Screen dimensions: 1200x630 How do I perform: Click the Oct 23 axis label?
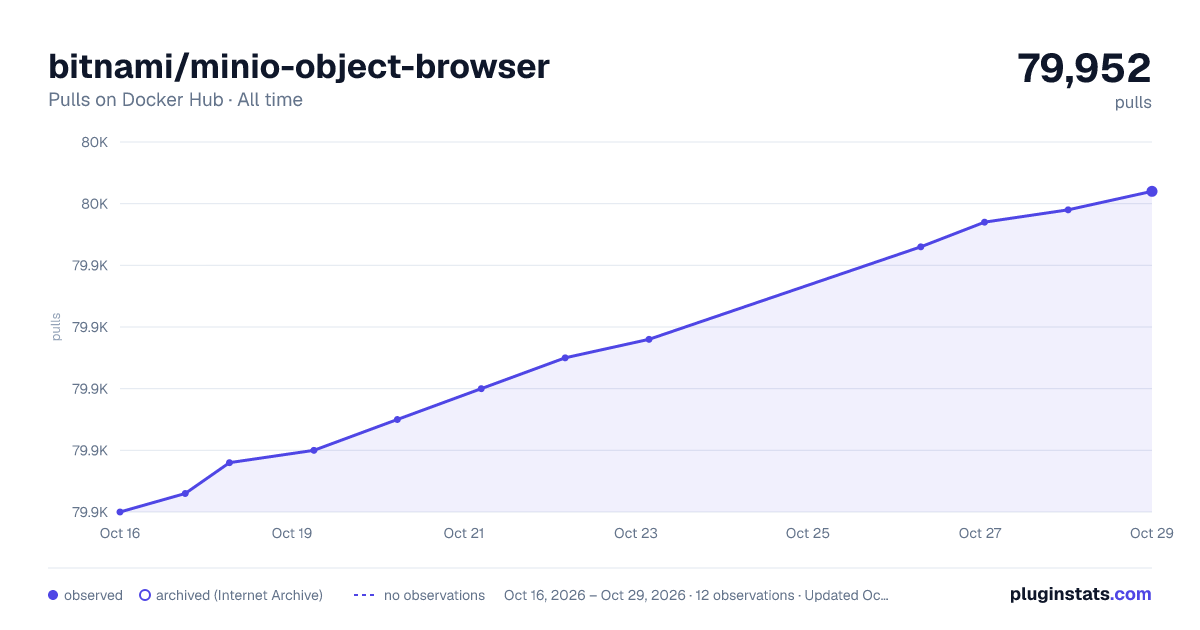point(636,533)
